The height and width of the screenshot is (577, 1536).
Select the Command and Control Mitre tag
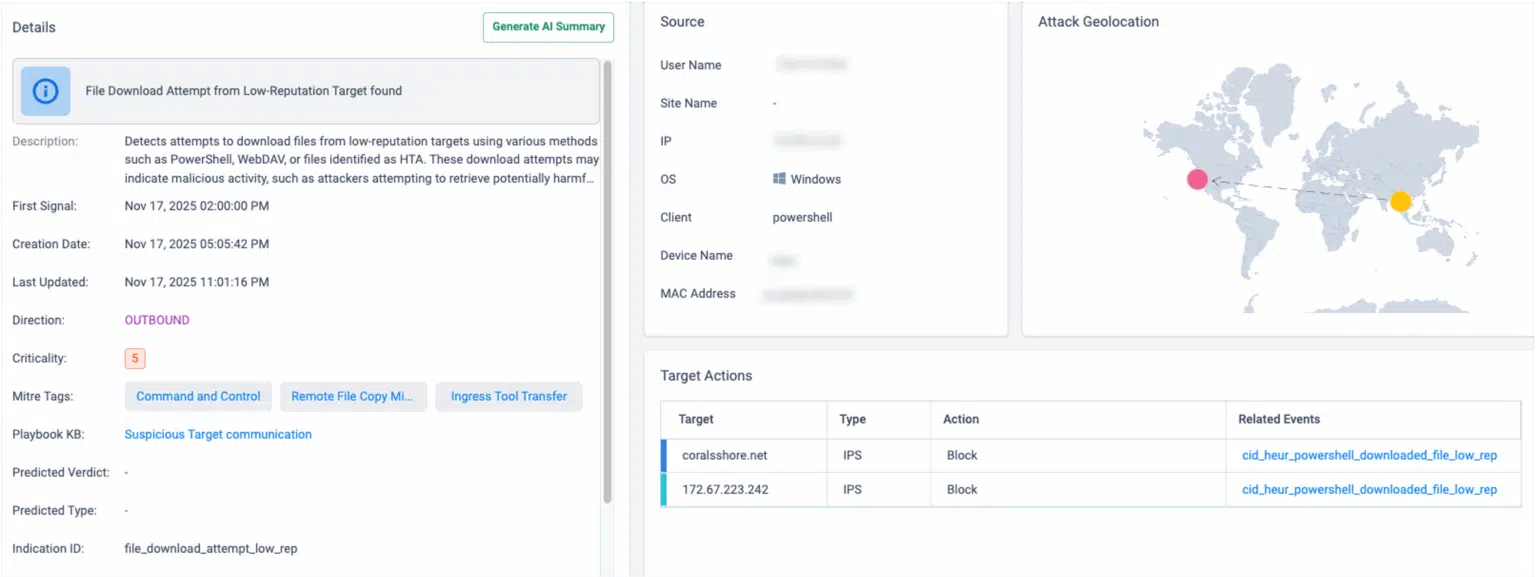198,396
